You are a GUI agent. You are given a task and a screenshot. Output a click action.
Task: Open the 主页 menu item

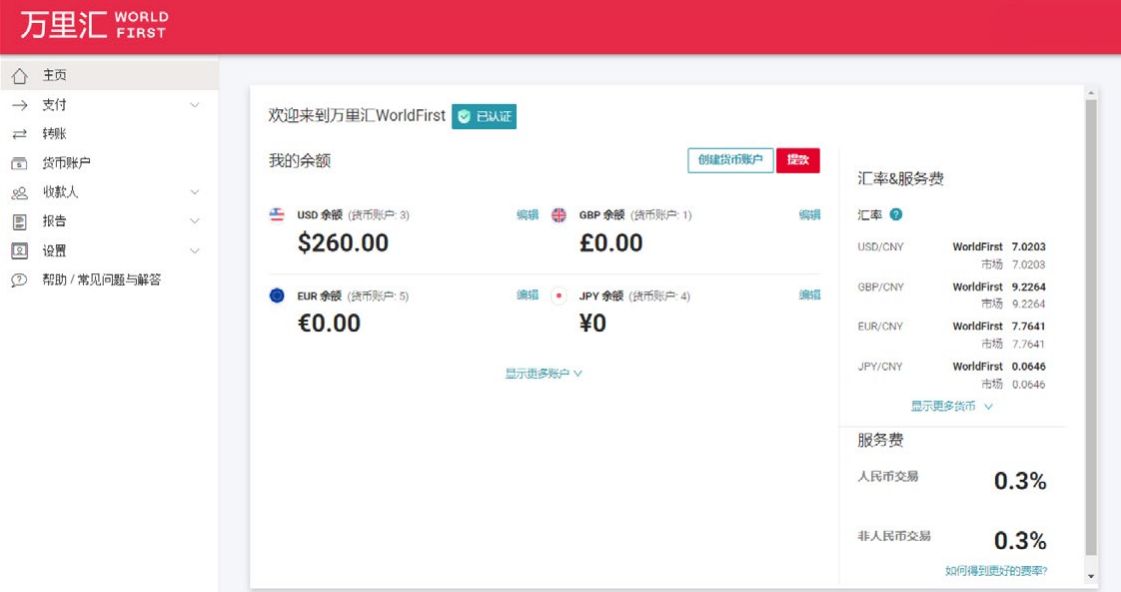tap(109, 75)
